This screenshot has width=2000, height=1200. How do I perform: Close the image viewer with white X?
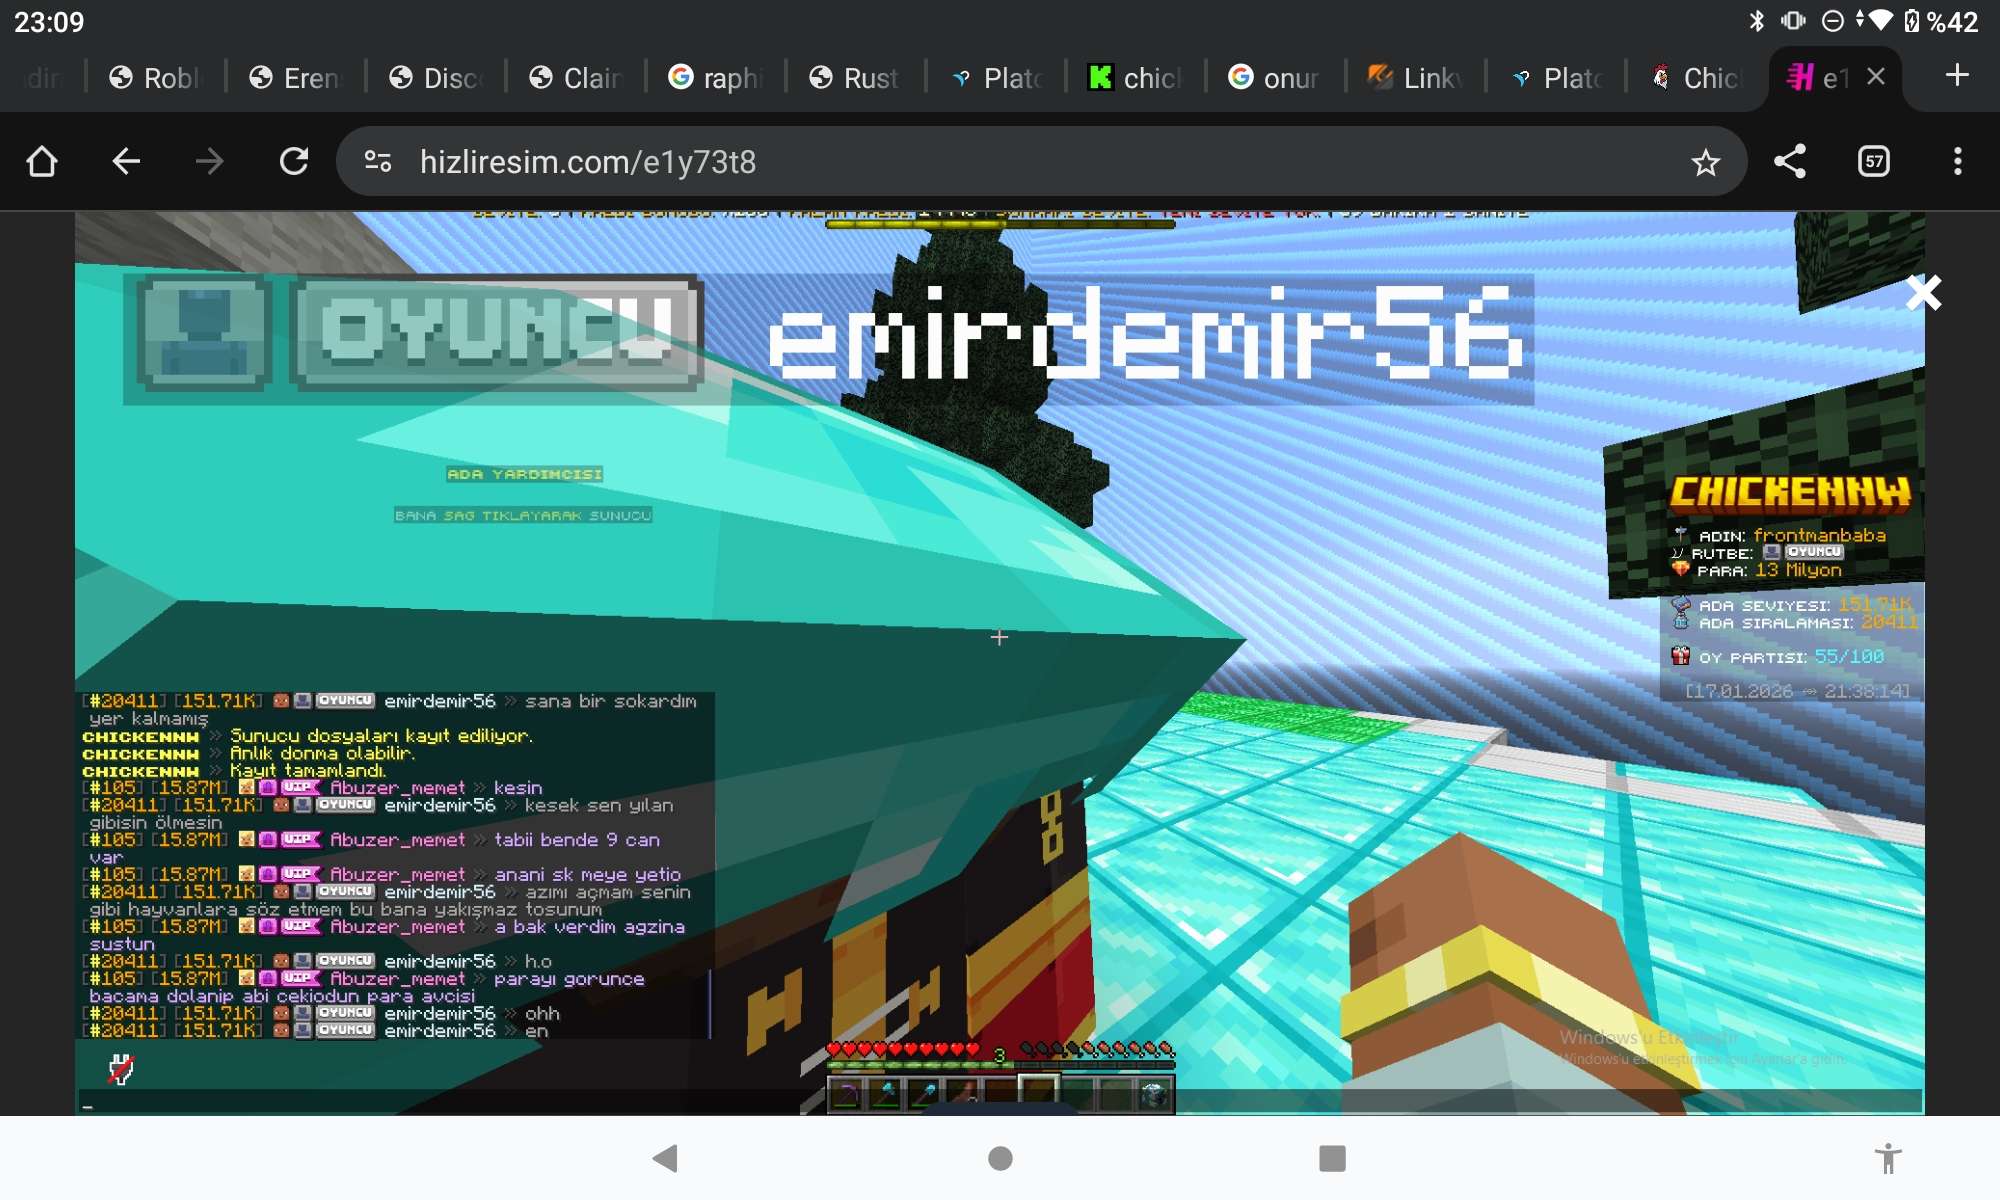[1923, 293]
